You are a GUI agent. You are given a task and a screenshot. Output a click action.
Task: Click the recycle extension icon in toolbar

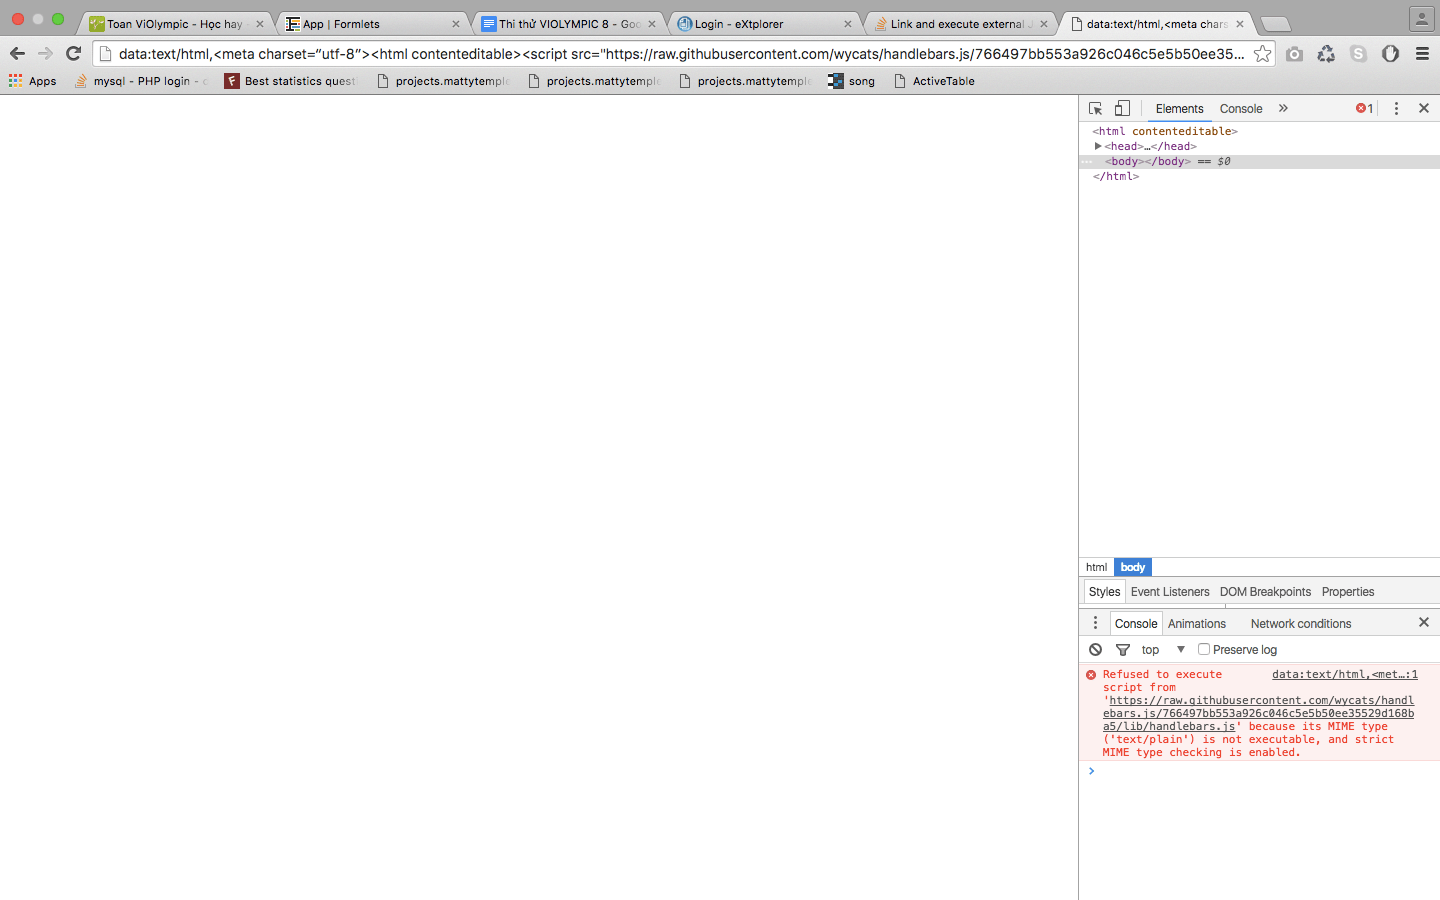1326,54
